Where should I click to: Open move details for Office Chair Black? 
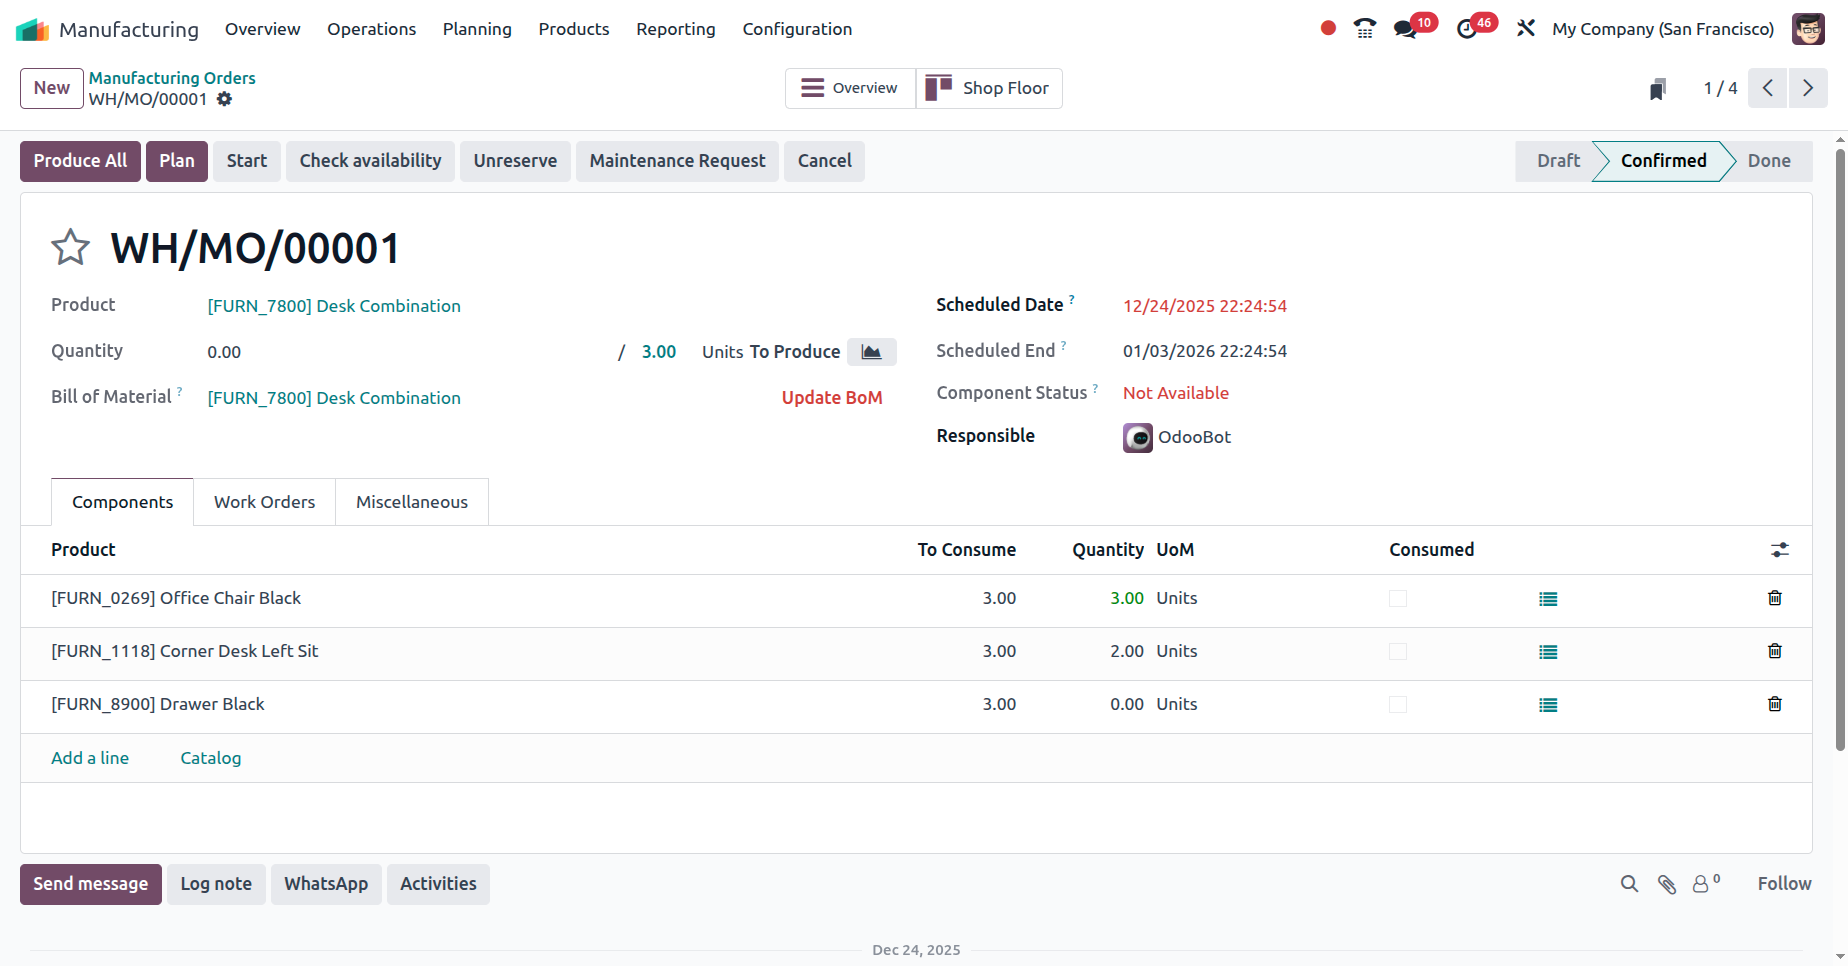tap(1548, 598)
